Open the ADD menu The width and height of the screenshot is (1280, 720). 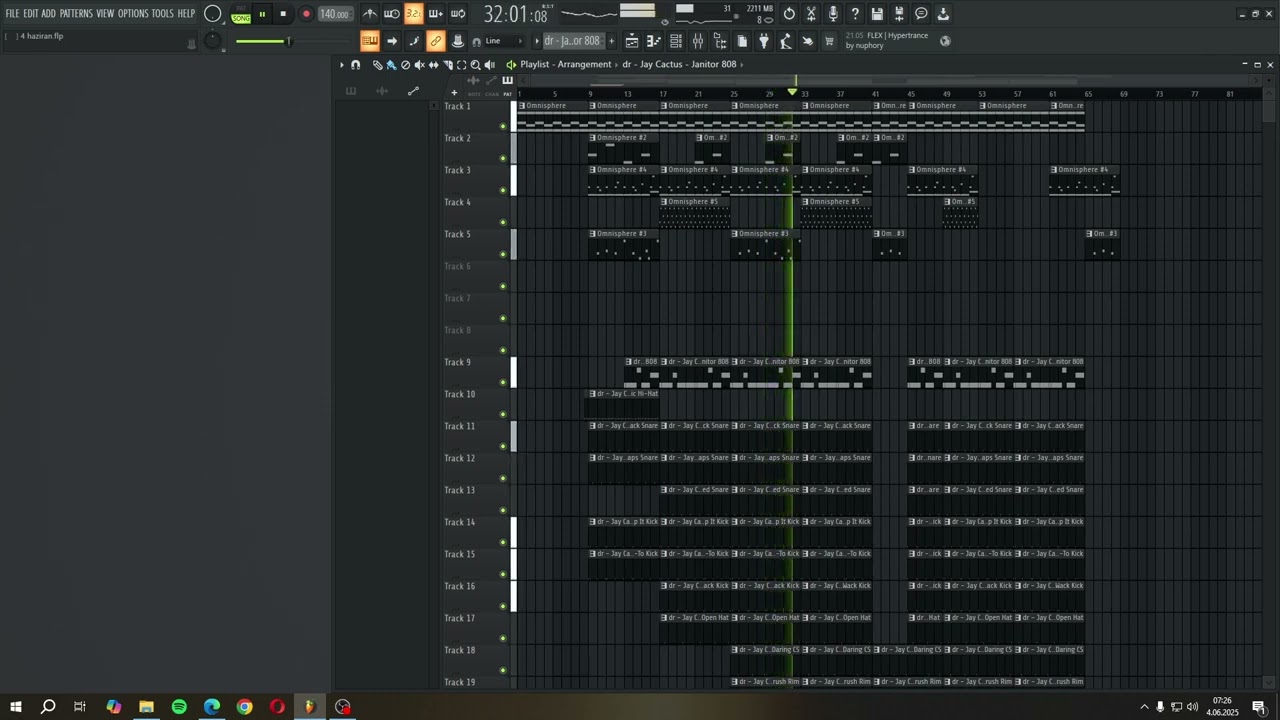[48, 13]
